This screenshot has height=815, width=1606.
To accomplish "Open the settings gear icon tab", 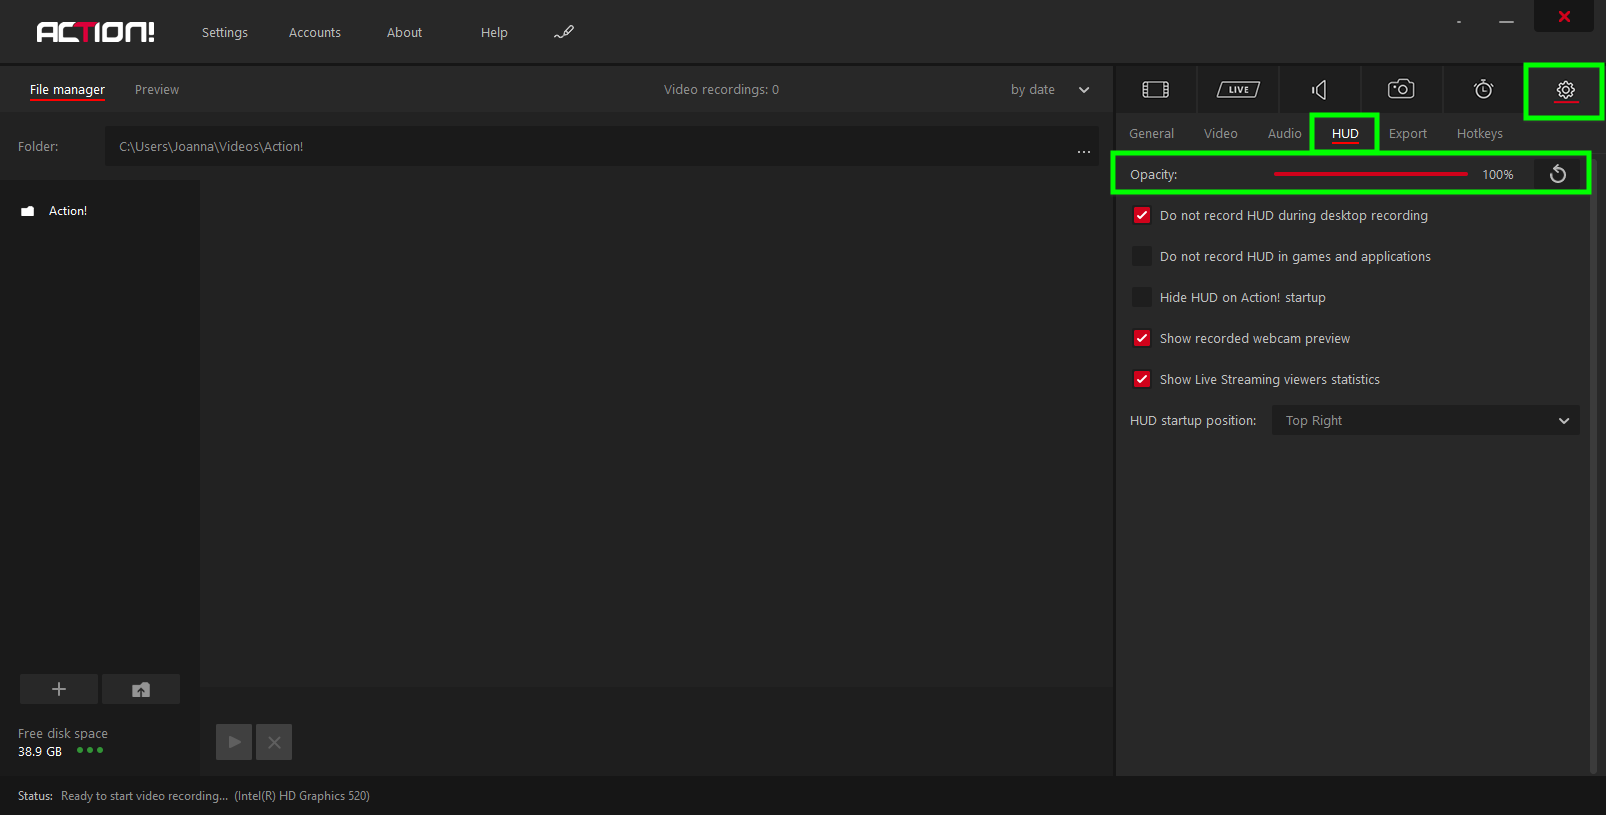I will pyautogui.click(x=1565, y=90).
